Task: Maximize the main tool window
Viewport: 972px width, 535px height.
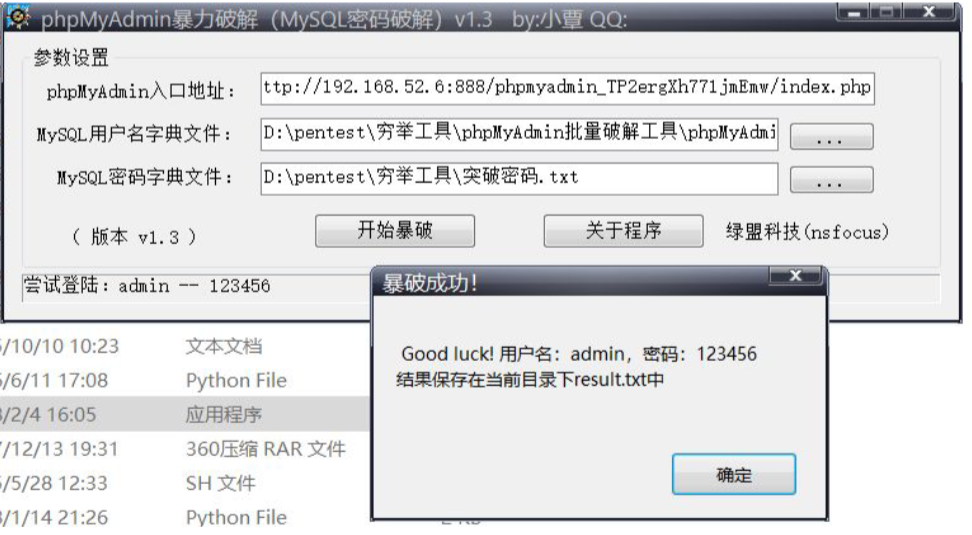Action: [x=886, y=12]
